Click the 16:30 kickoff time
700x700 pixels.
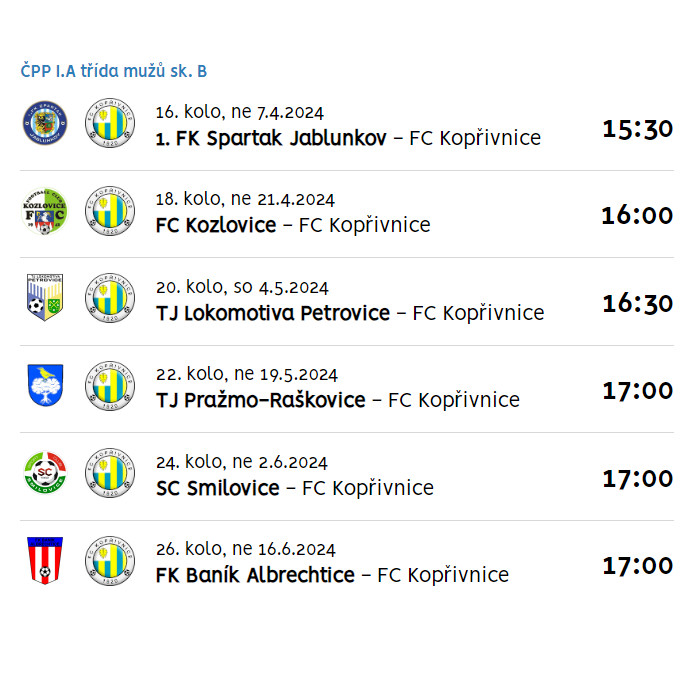[x=638, y=304]
